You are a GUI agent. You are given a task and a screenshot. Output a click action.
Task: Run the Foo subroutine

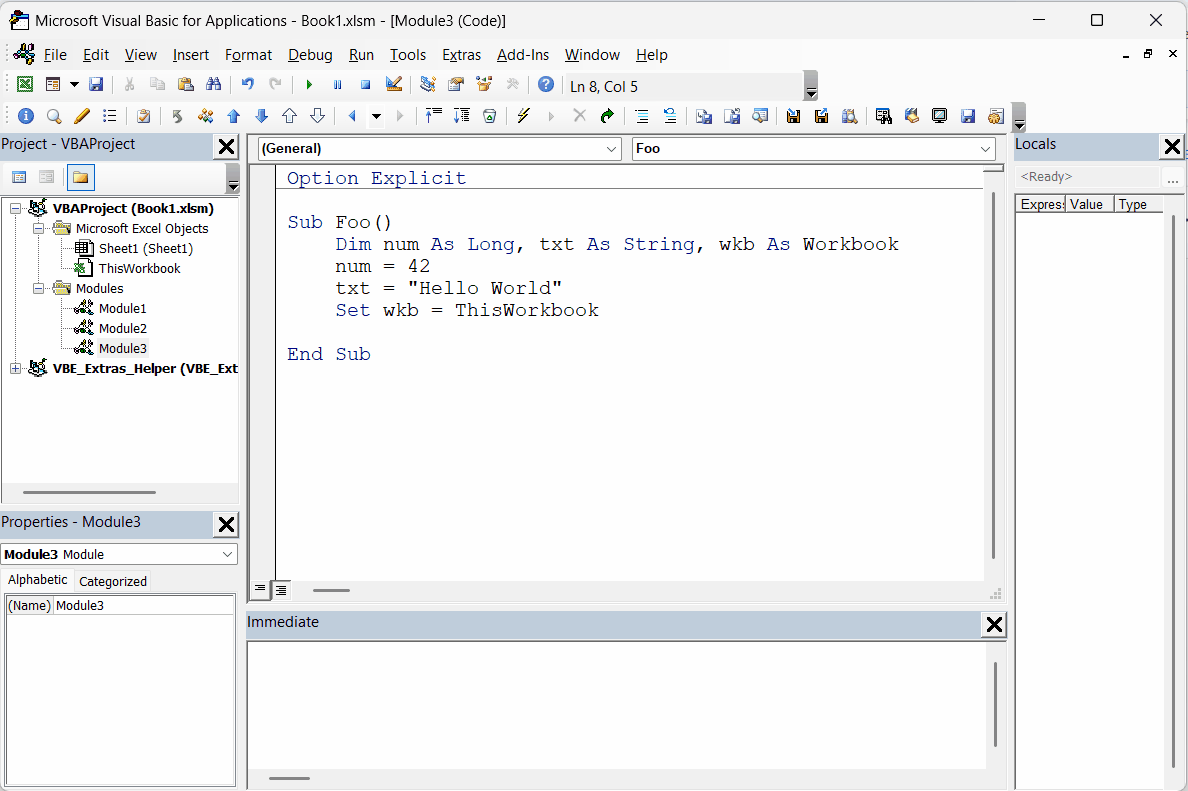click(310, 85)
